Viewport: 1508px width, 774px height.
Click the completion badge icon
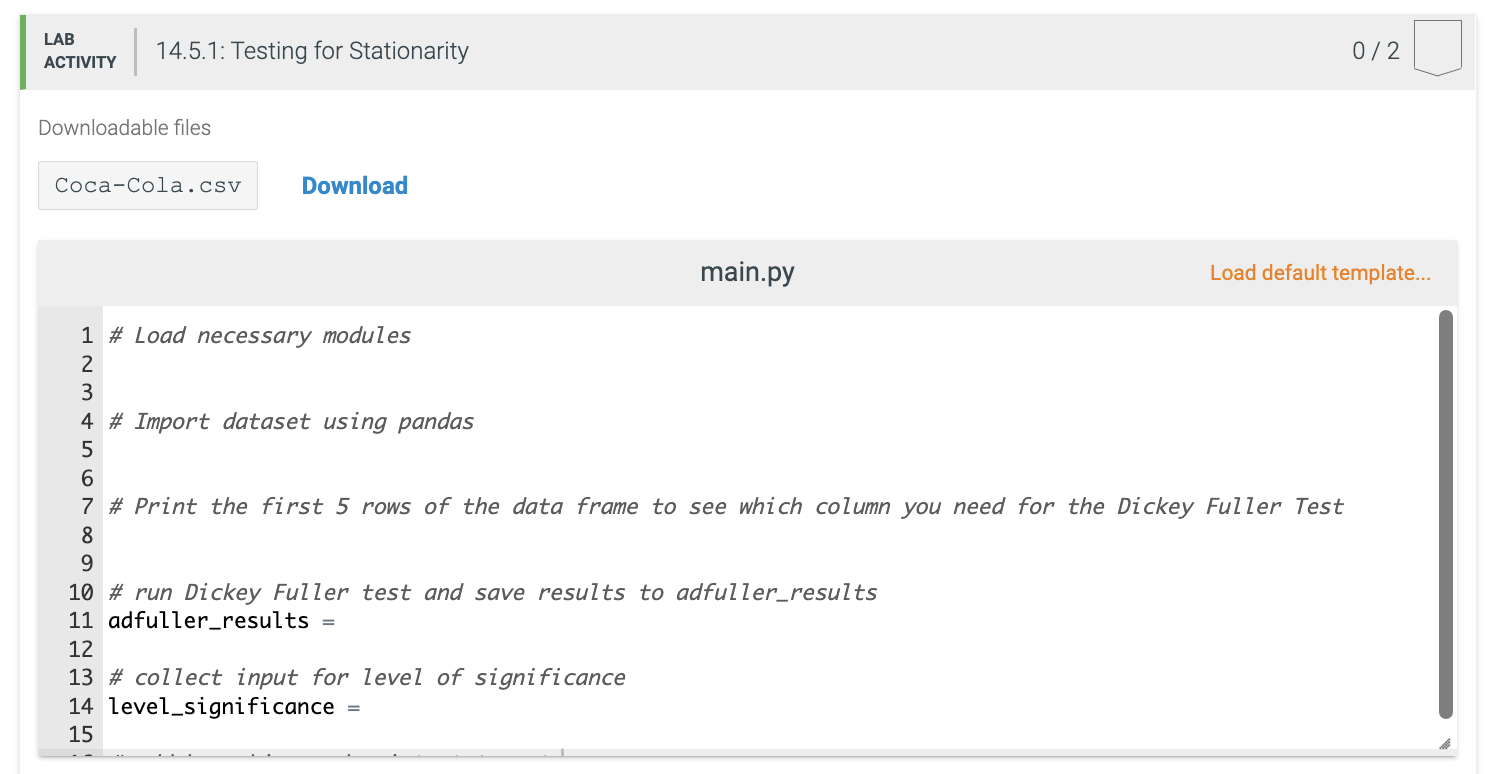click(x=1437, y=47)
